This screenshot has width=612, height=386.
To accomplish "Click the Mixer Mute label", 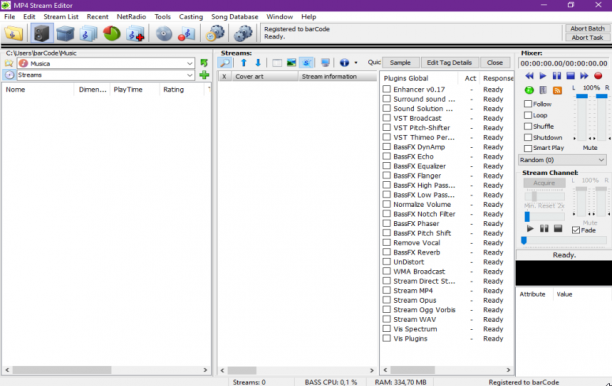I will pyautogui.click(x=590, y=148).
